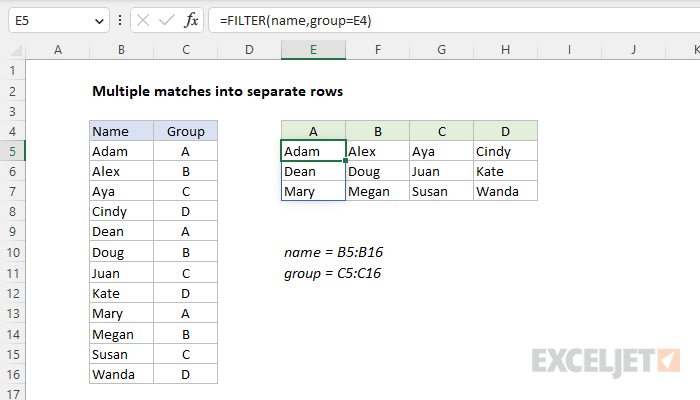Click green header cell F4 labeled B
This screenshot has width=700, height=400.
(378, 131)
